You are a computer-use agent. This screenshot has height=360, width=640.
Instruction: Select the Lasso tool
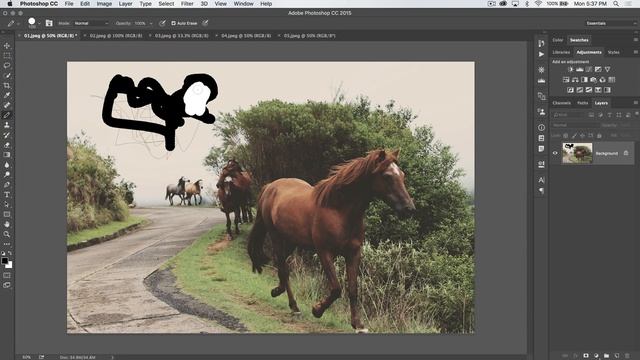click(x=7, y=65)
